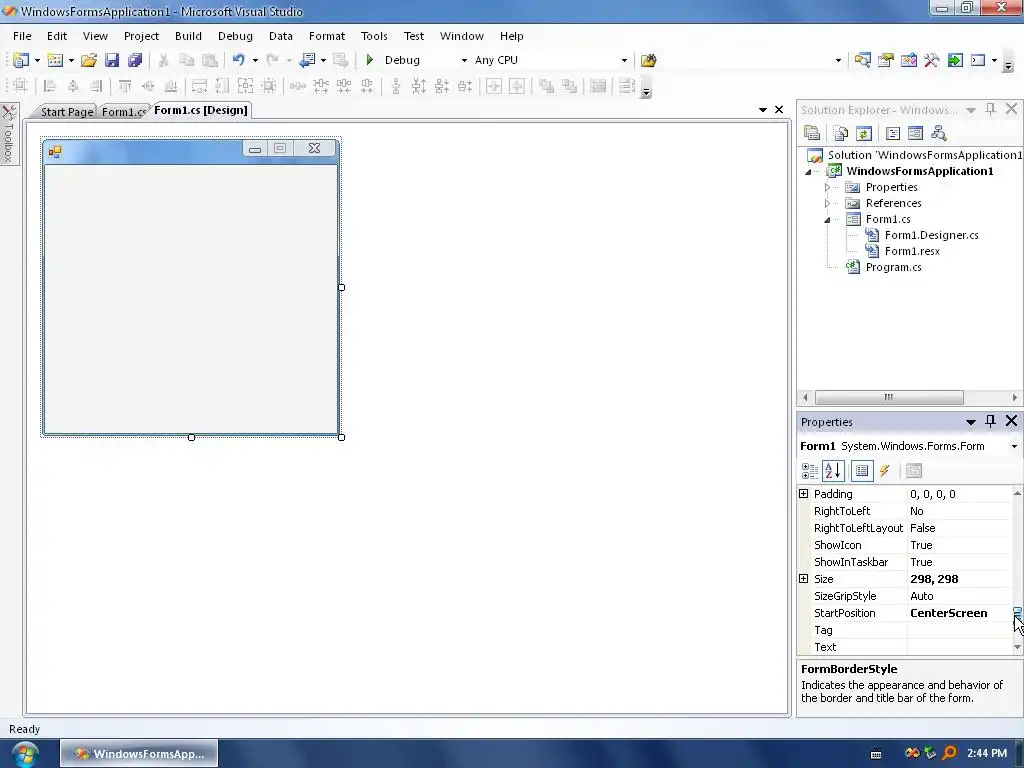Viewport: 1024px width, 768px height.
Task: Expand the Properties node in Solution Explorer
Action: (x=827, y=187)
